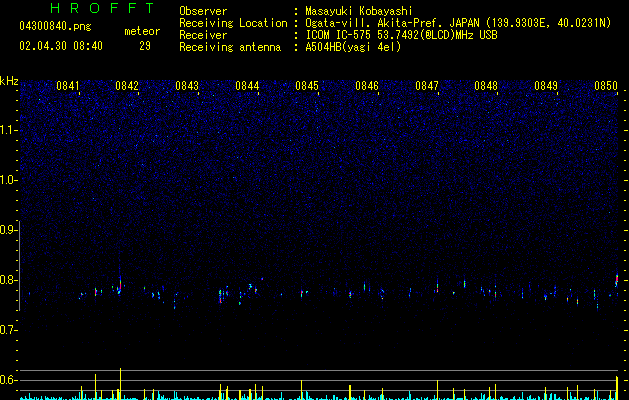Click the 0.7 kHz axis label
629x400 pixels.
(8, 330)
